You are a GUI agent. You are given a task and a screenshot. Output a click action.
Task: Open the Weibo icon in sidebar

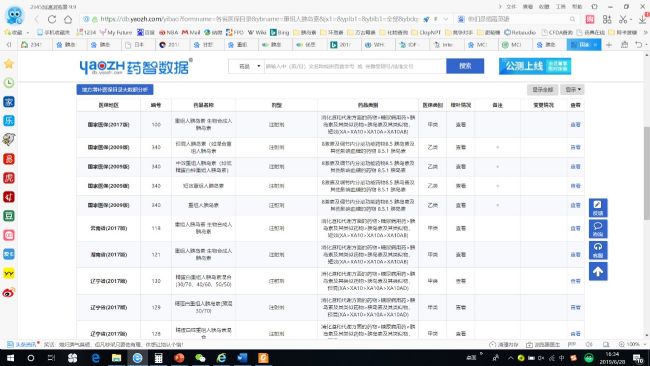click(x=9, y=293)
